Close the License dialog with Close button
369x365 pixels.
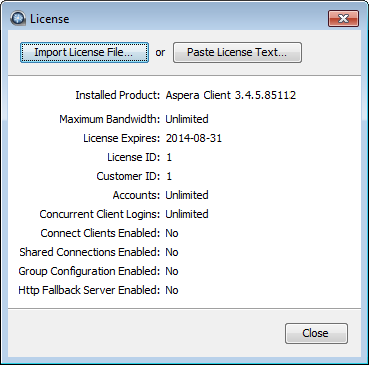point(316,333)
